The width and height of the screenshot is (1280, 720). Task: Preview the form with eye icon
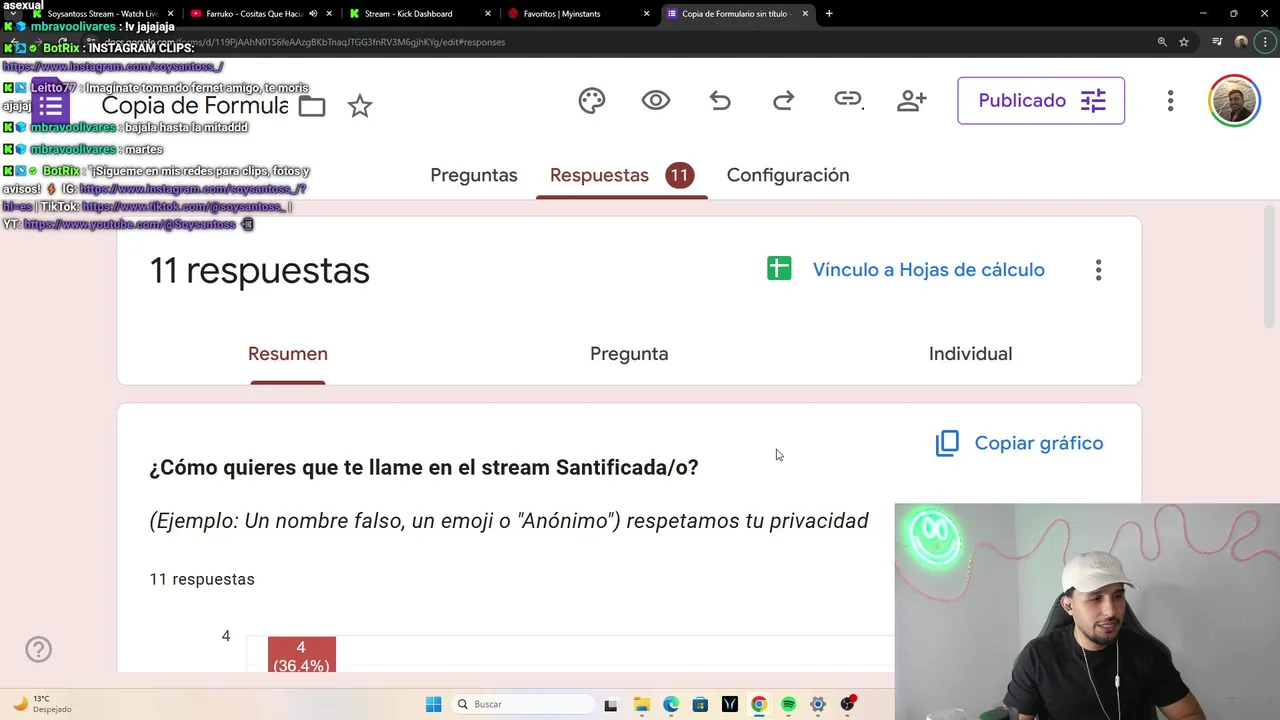coord(656,100)
